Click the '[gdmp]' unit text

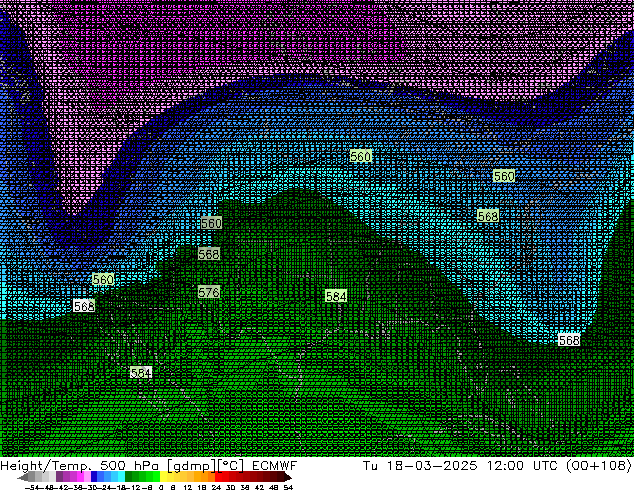[192, 466]
